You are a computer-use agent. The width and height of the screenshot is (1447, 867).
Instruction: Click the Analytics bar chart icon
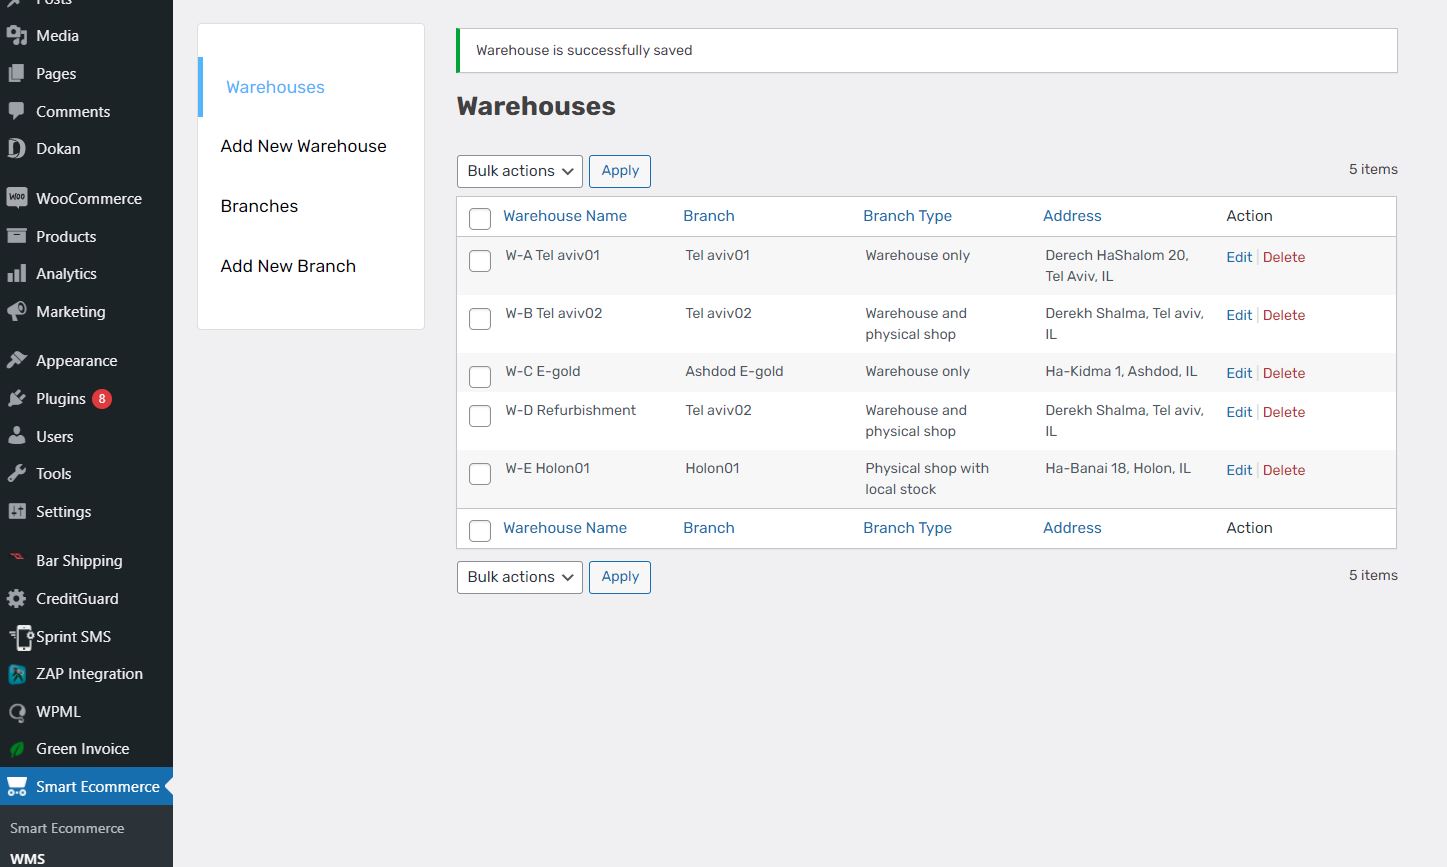[17, 274]
